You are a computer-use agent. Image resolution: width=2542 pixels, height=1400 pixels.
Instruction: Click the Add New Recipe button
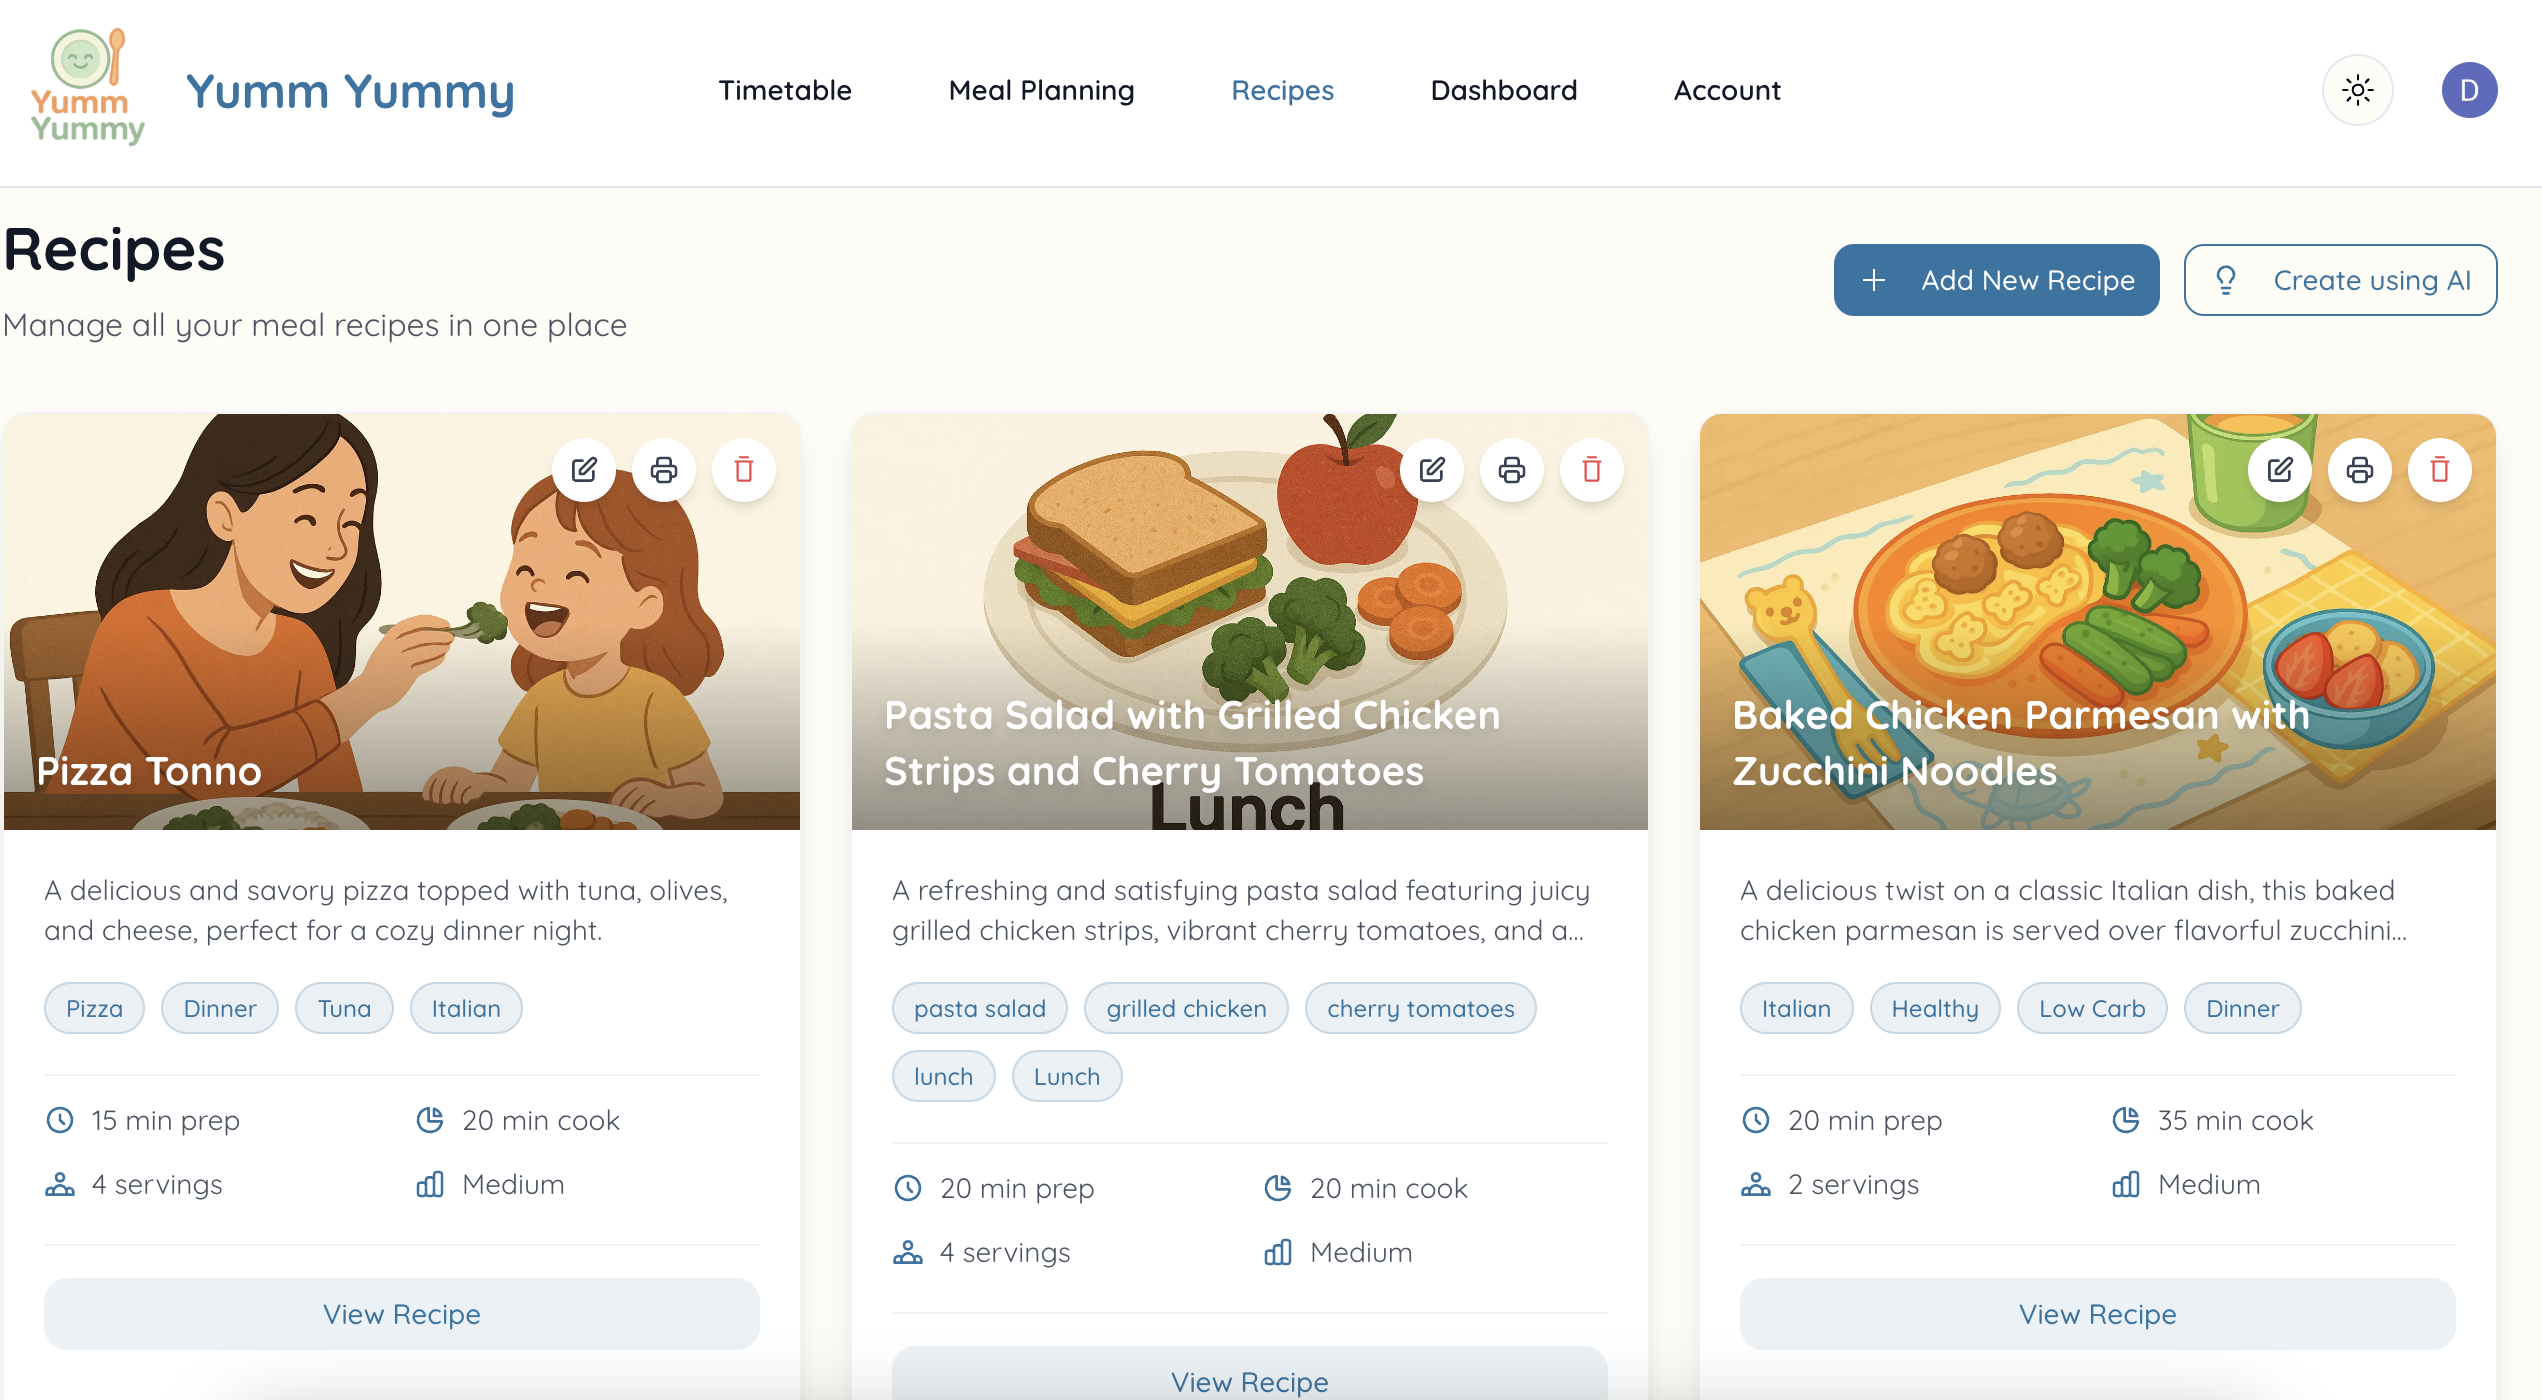tap(1996, 280)
